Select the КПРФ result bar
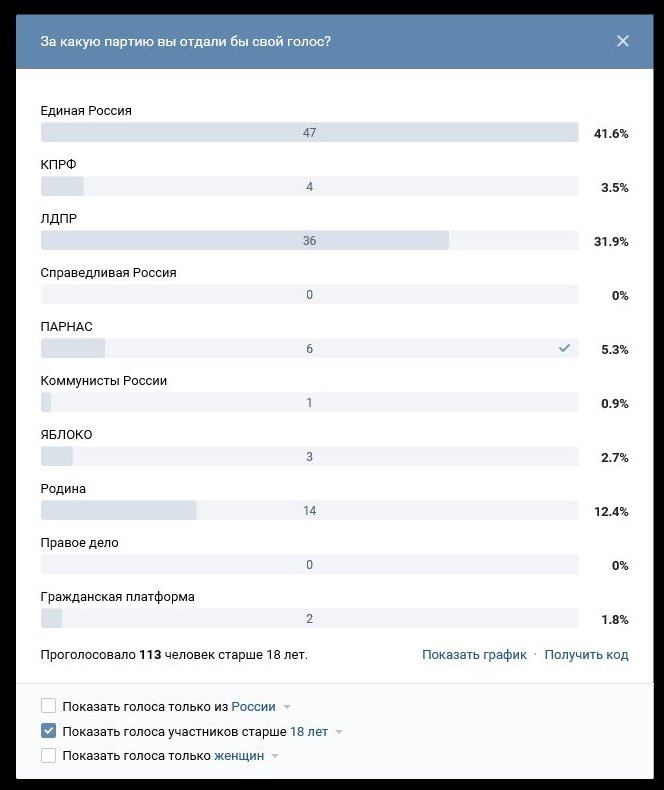Viewport: 664px width, 790px height. click(x=309, y=186)
